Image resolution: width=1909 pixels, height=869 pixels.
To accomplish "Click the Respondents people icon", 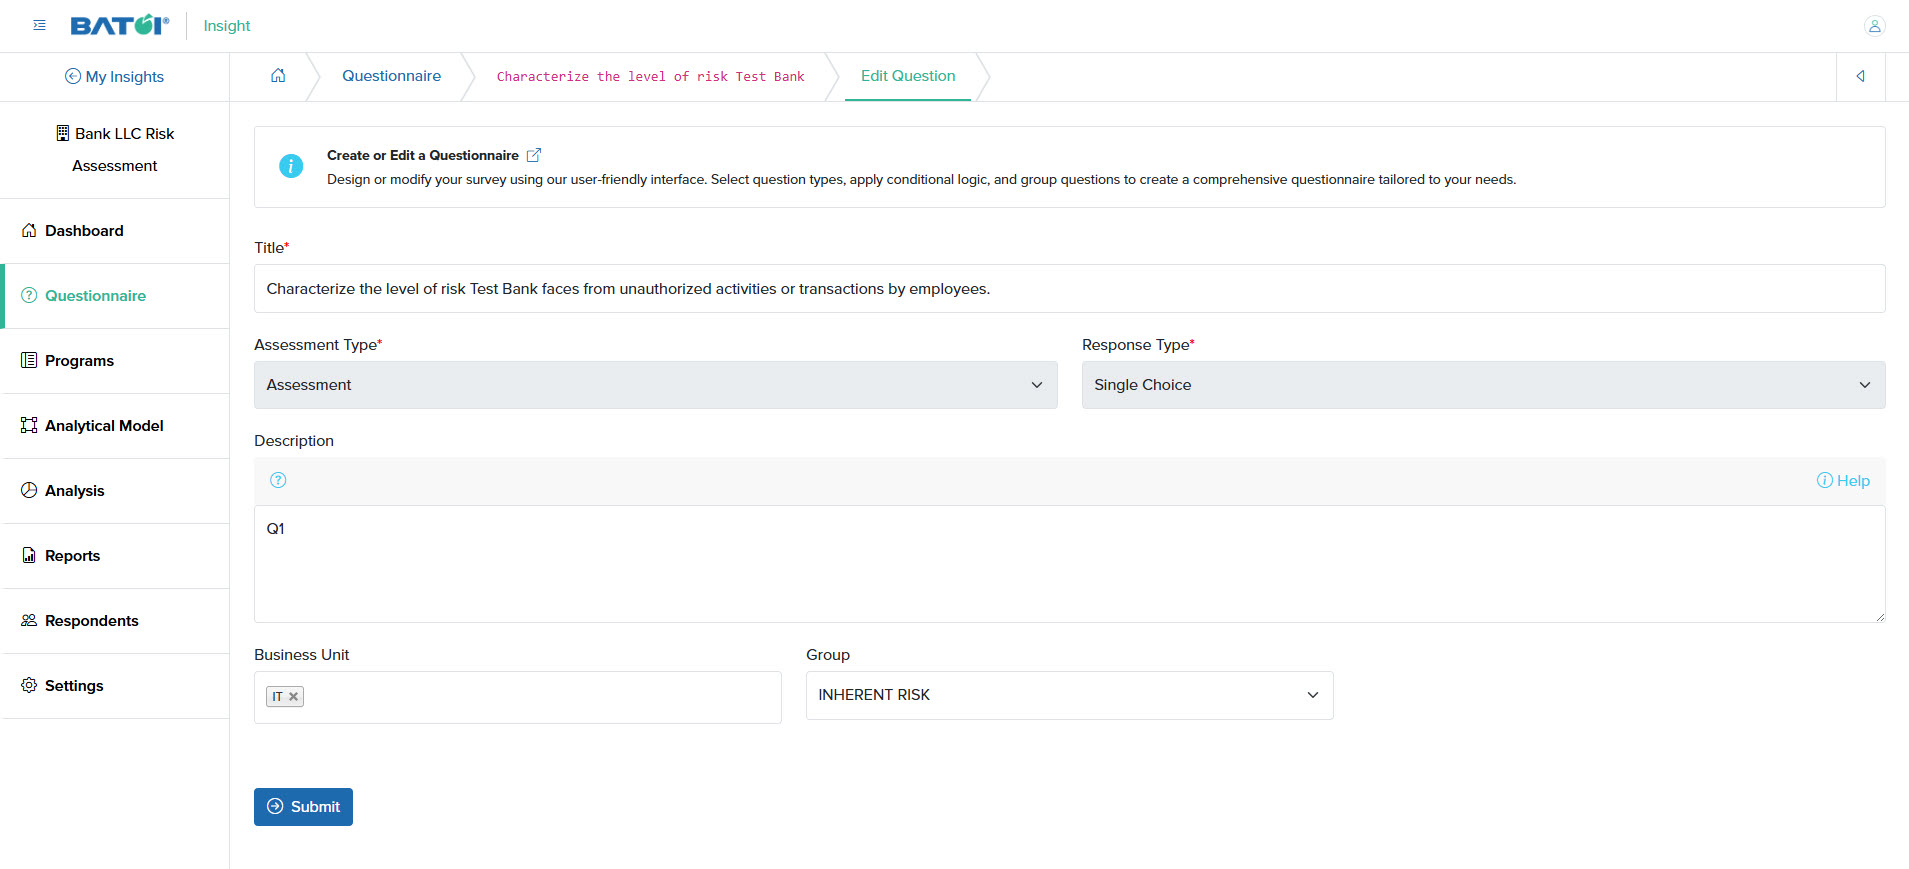I will pos(29,620).
